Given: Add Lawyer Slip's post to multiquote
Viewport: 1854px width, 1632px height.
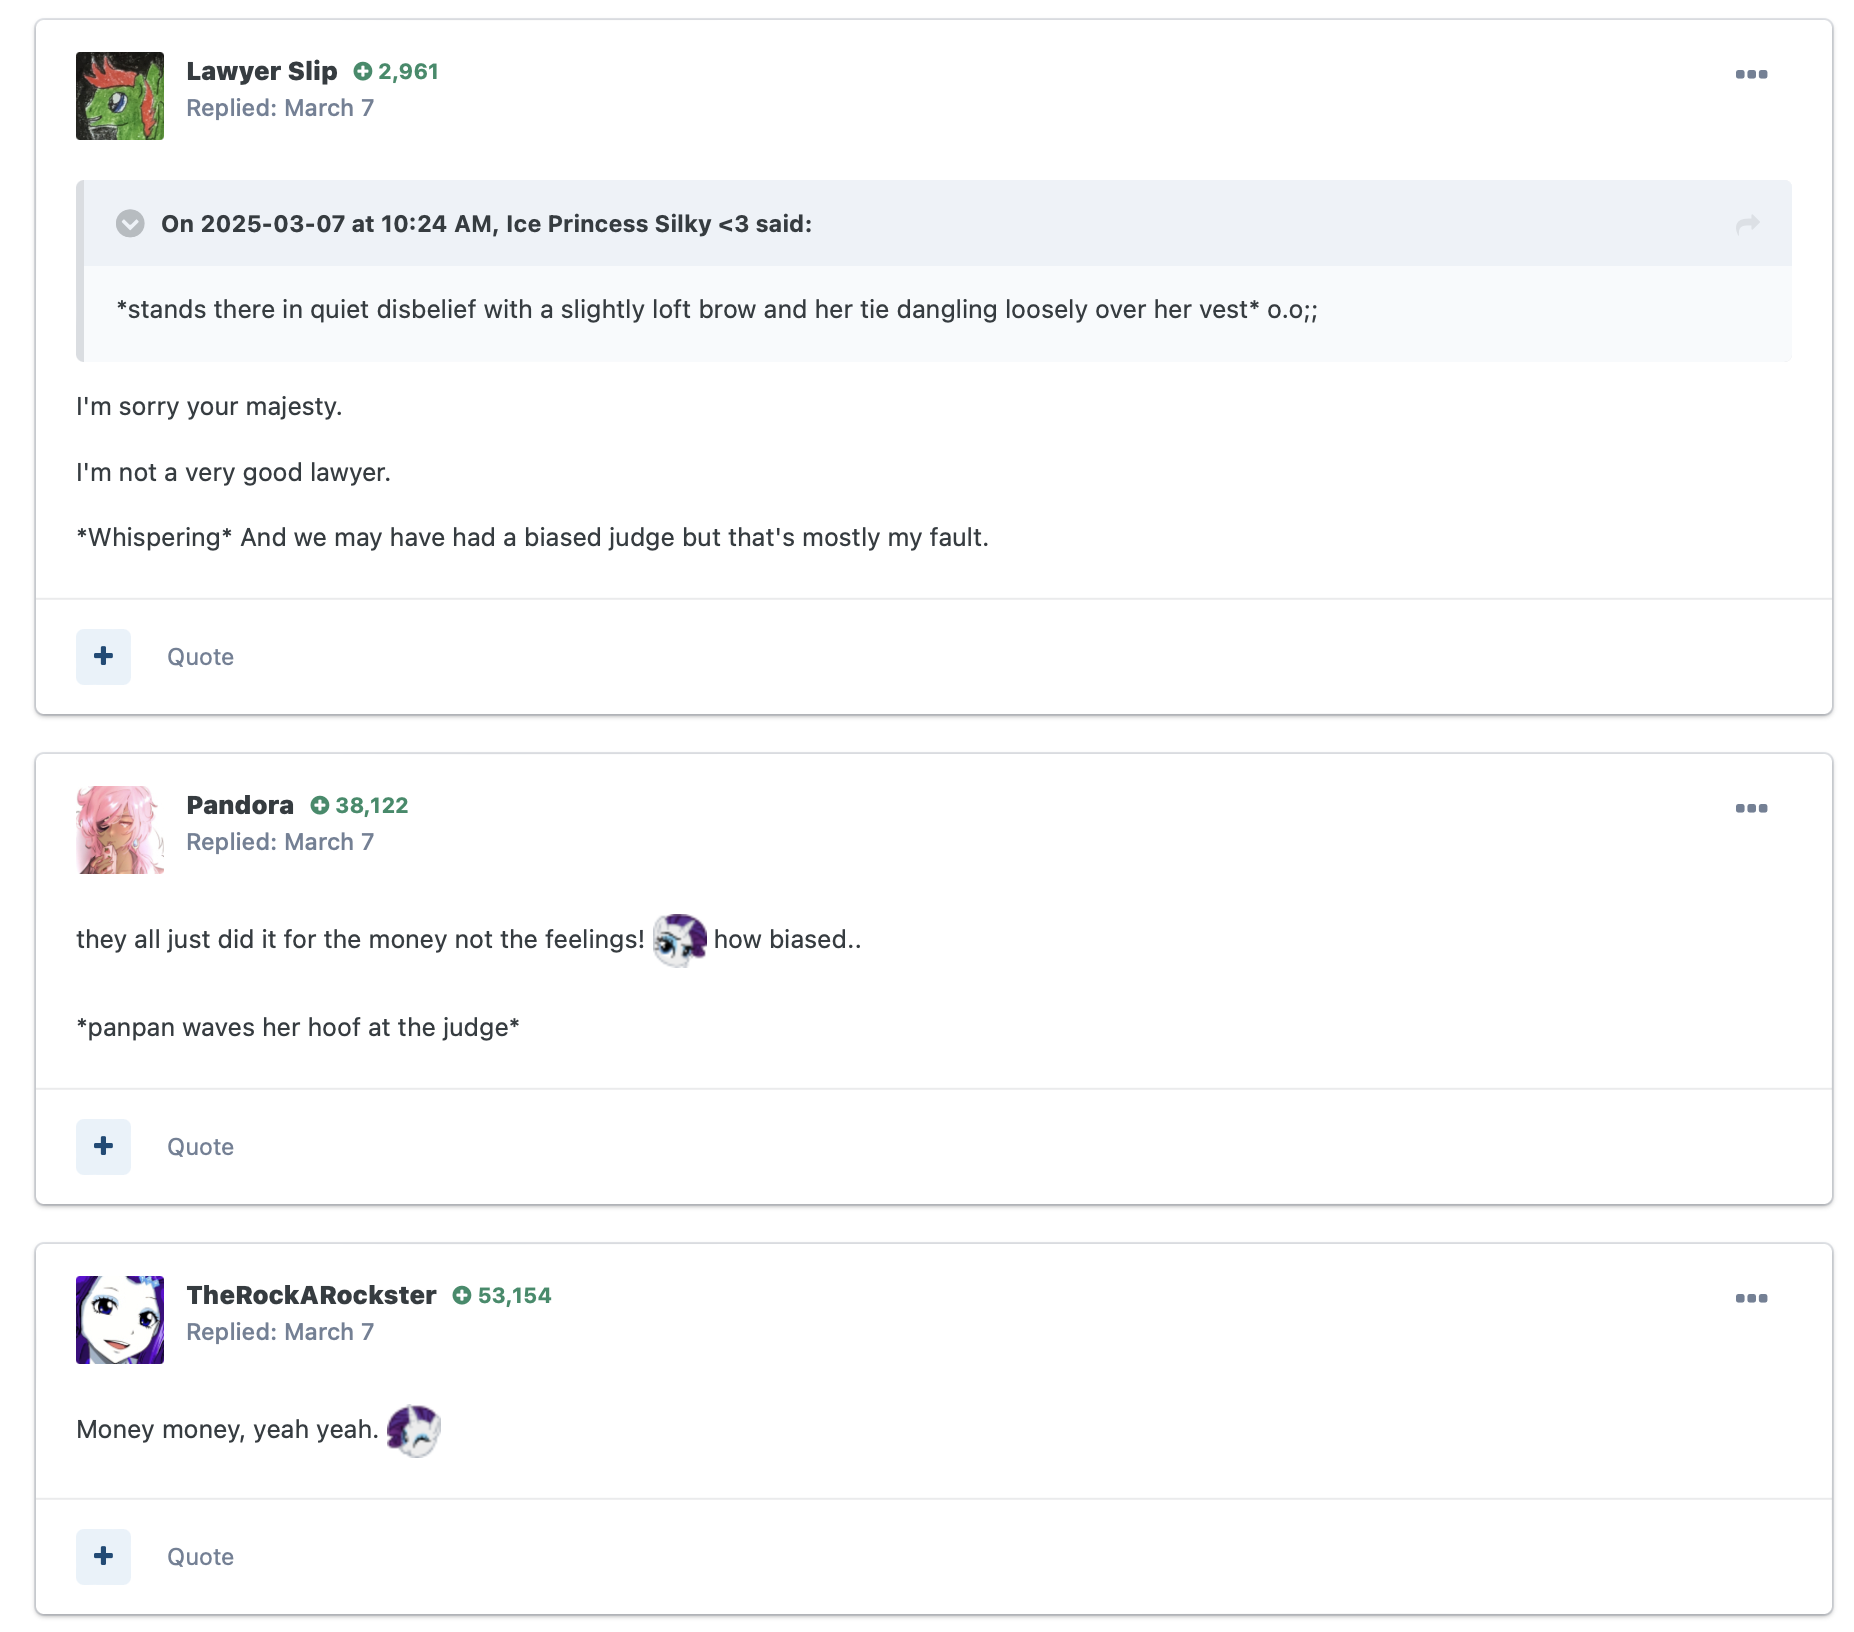Looking at the screenshot, I should click(x=103, y=656).
